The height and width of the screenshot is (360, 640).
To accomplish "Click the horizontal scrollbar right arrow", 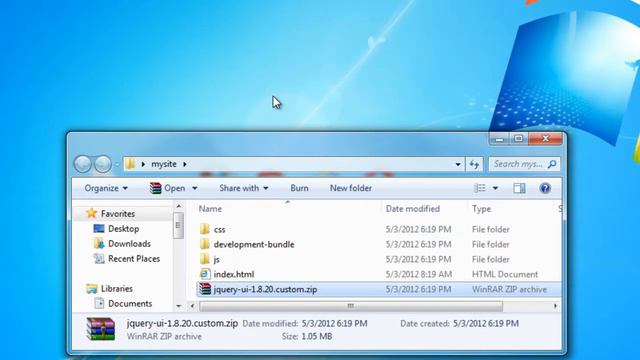I will pyautogui.click(x=555, y=306).
